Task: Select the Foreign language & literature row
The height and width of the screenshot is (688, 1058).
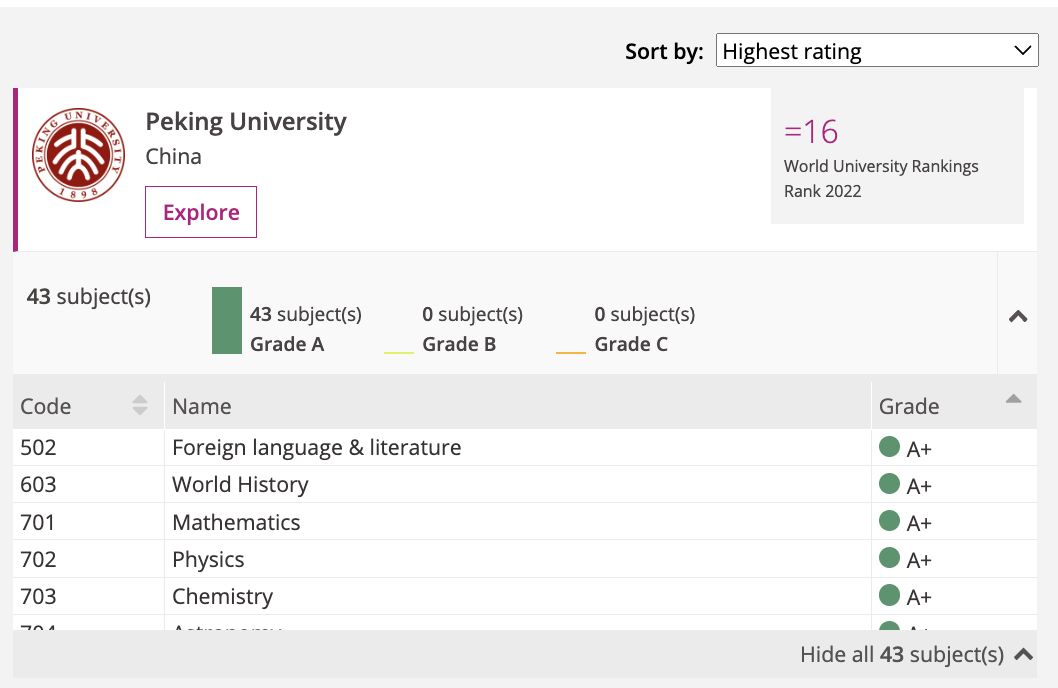Action: click(524, 447)
